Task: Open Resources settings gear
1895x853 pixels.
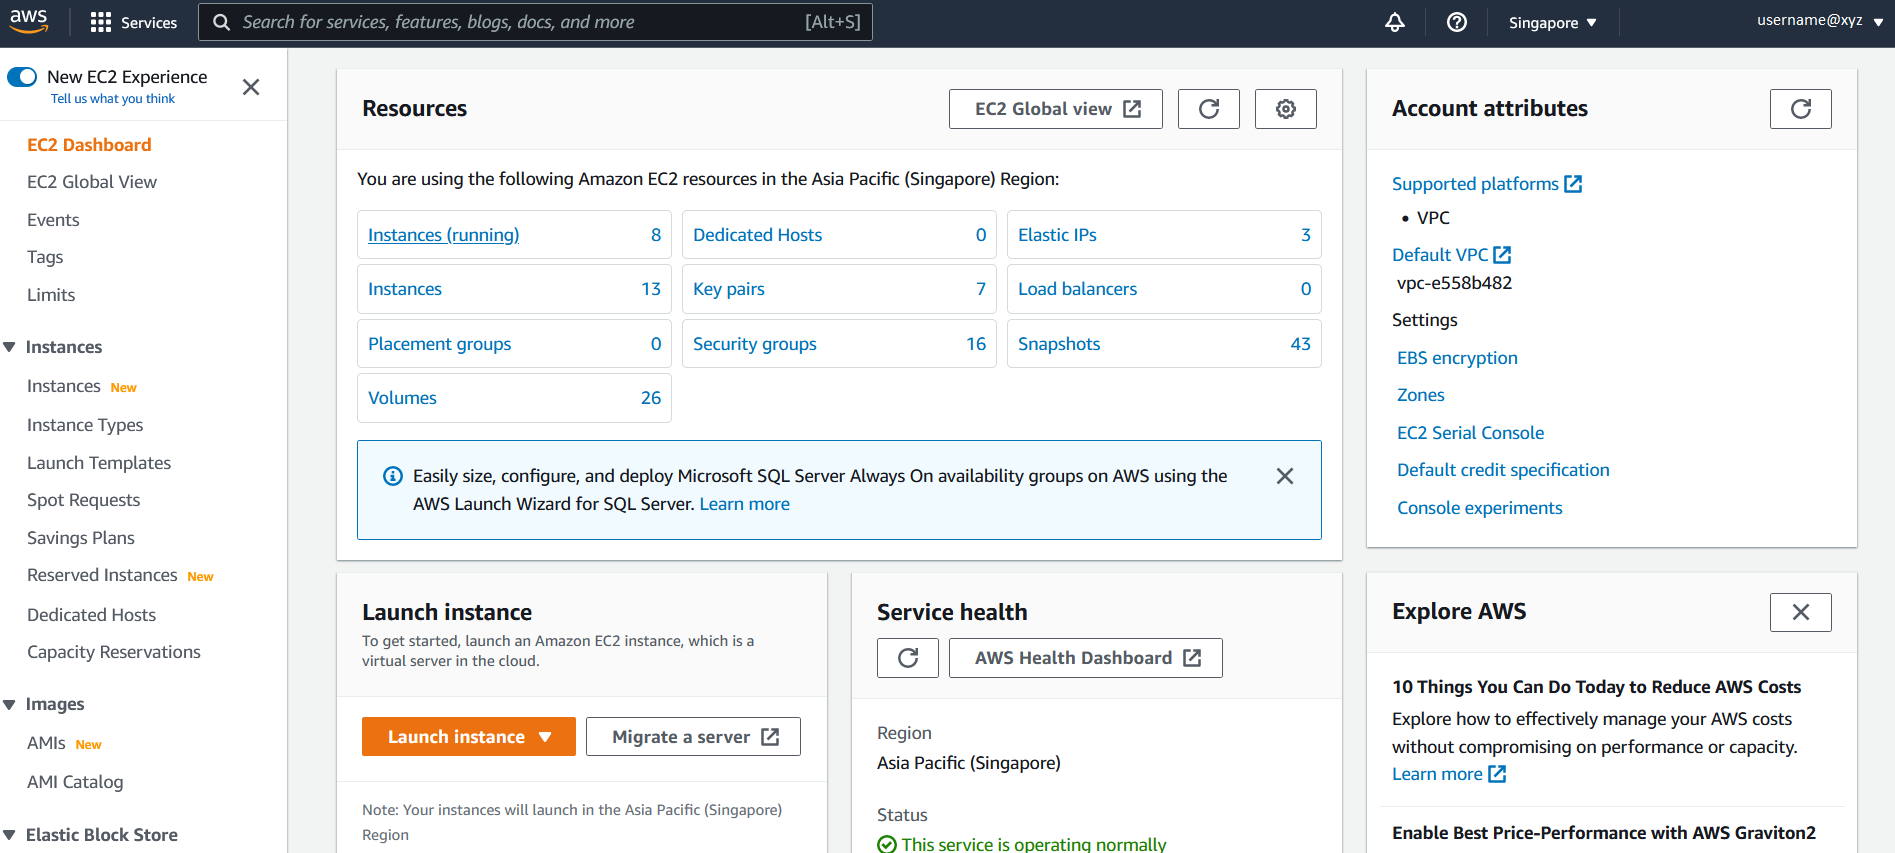Action: 1286,109
